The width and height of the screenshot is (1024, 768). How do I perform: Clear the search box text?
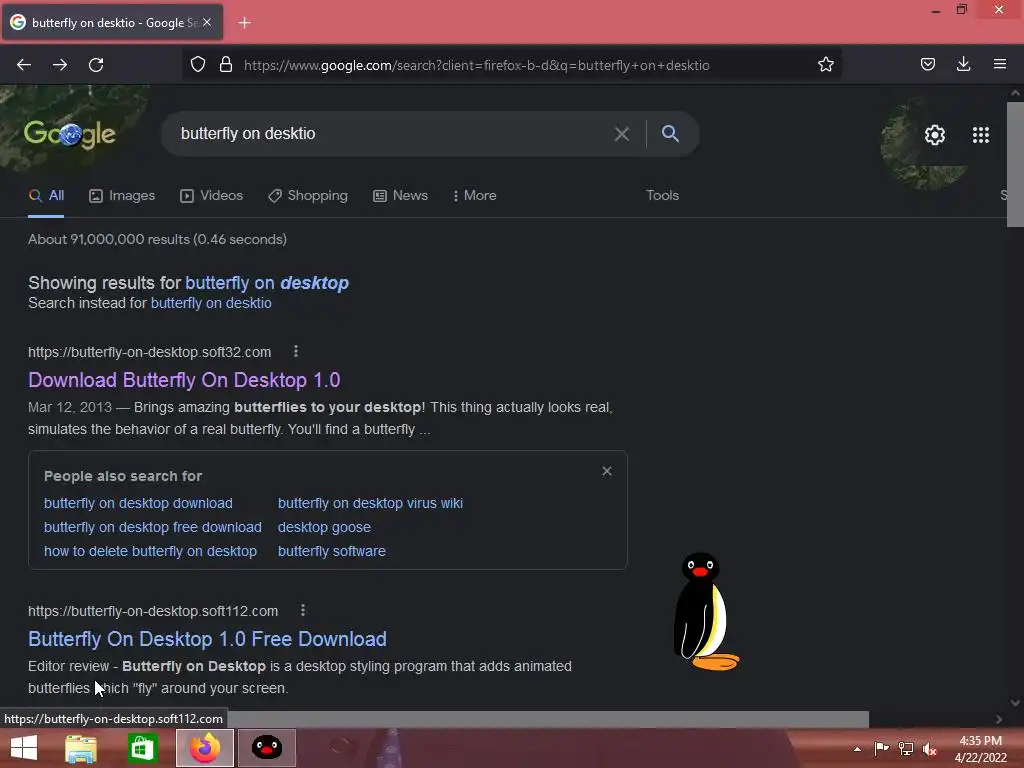coord(622,134)
